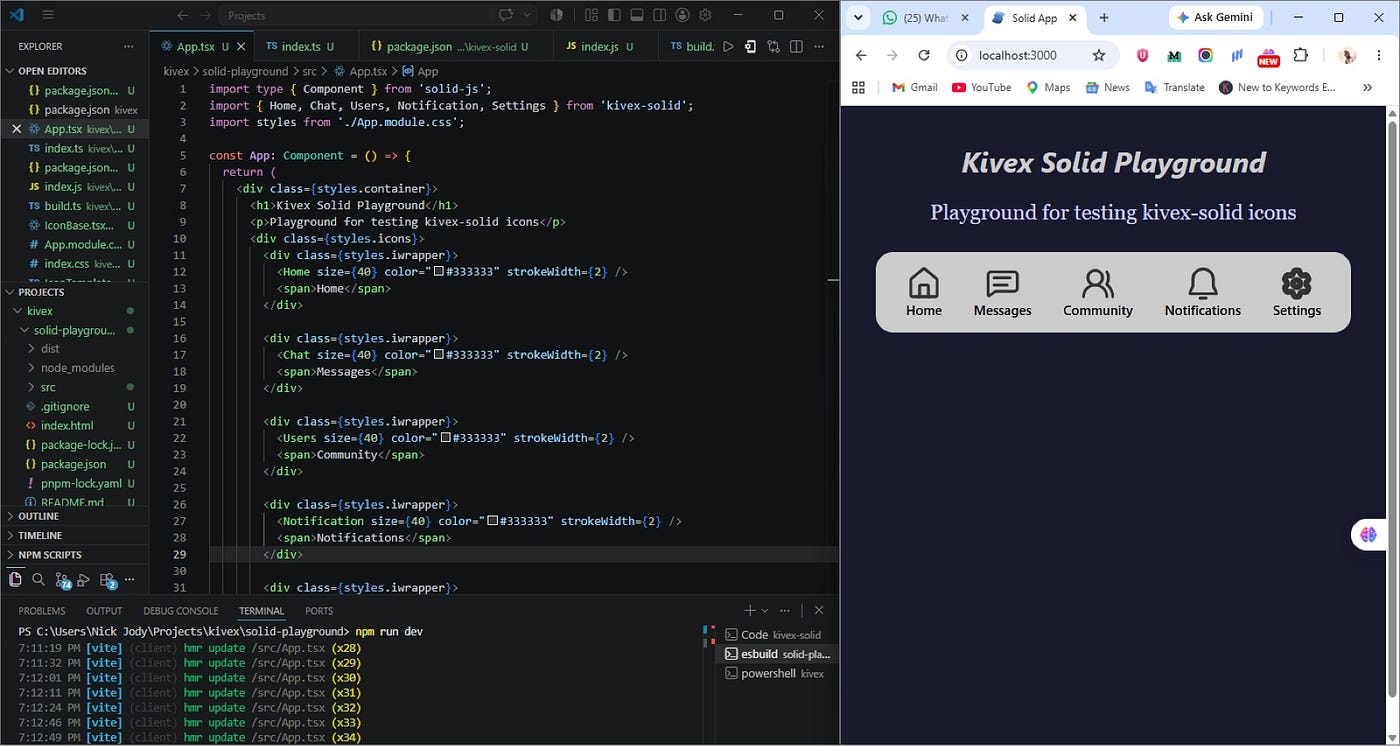Viewport: 1400px width, 746px height.
Task: Open Maps bookmark
Action: (1048, 87)
